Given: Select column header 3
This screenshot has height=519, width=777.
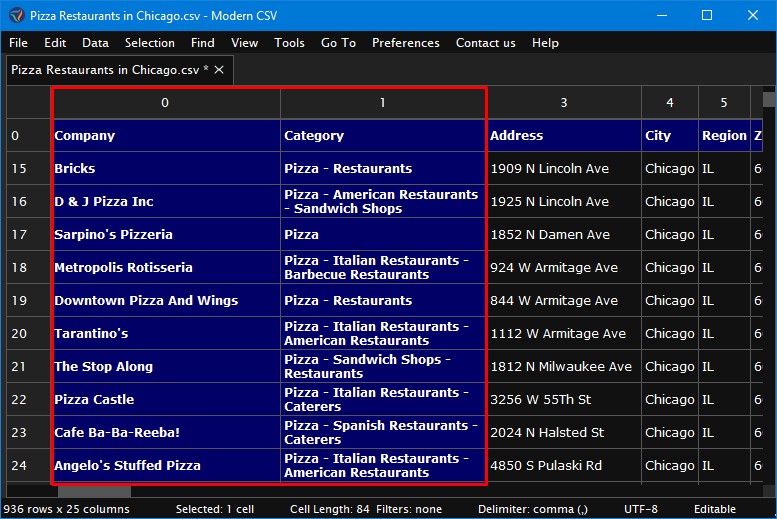Looking at the screenshot, I should coord(564,103).
